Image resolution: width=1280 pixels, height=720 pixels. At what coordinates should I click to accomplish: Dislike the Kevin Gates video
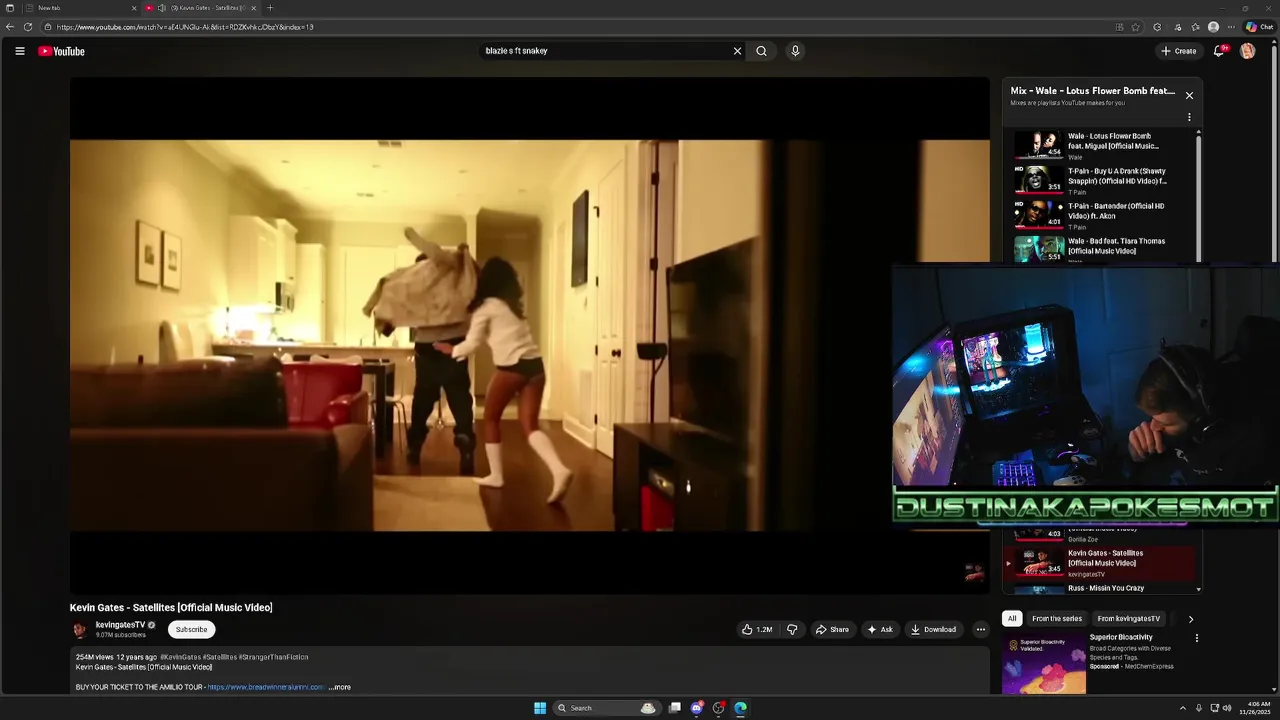792,629
